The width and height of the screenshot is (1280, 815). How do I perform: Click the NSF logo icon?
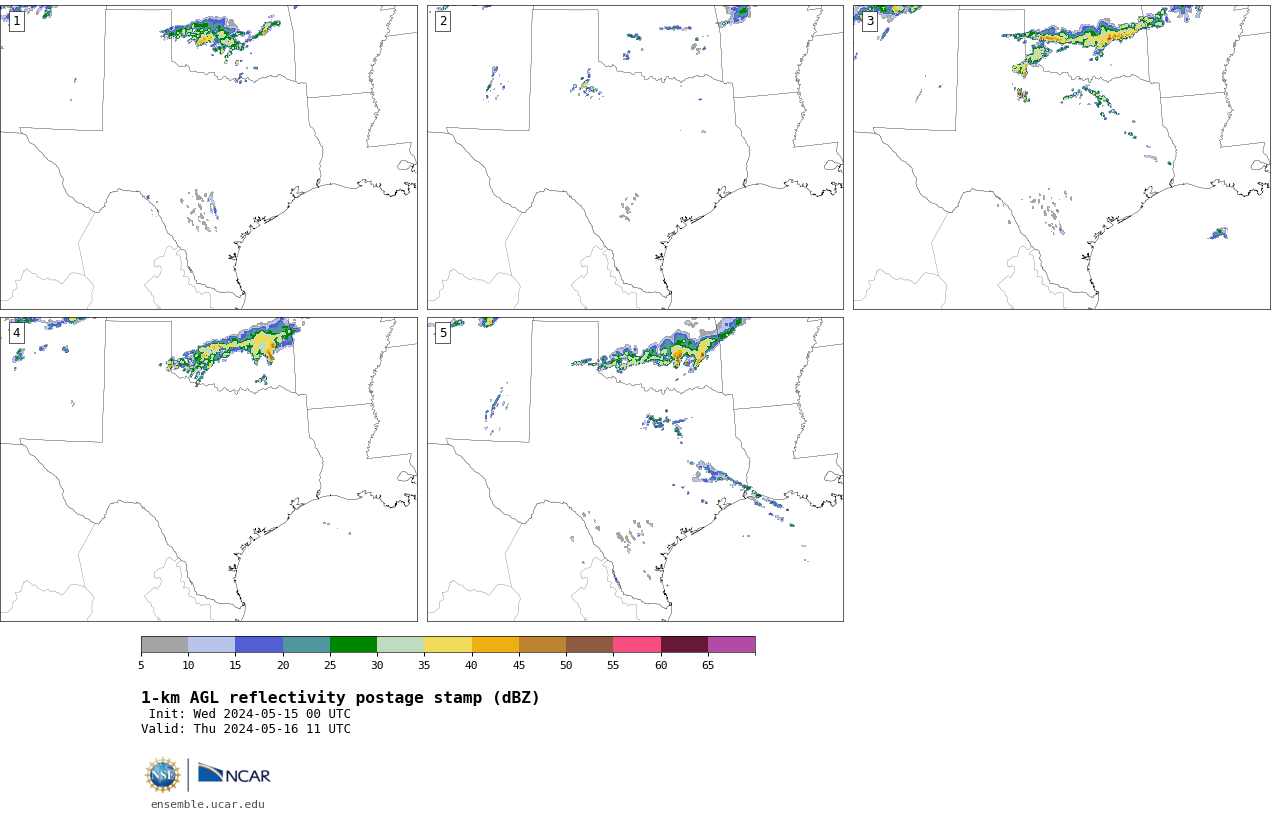click(163, 775)
